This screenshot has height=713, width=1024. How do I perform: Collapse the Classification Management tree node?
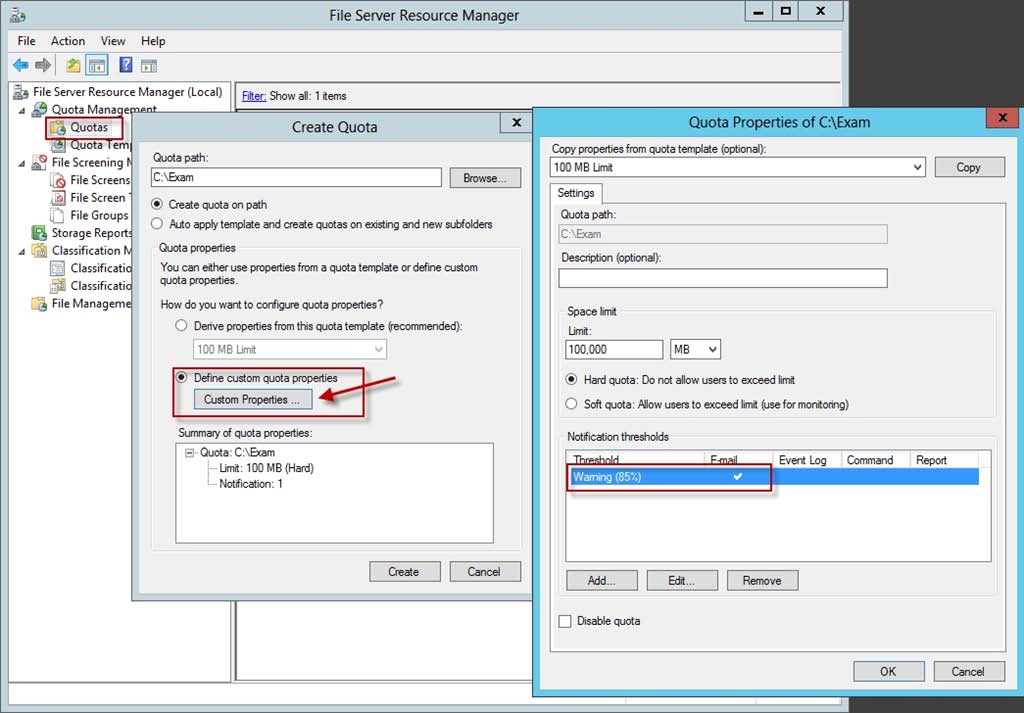(22, 251)
